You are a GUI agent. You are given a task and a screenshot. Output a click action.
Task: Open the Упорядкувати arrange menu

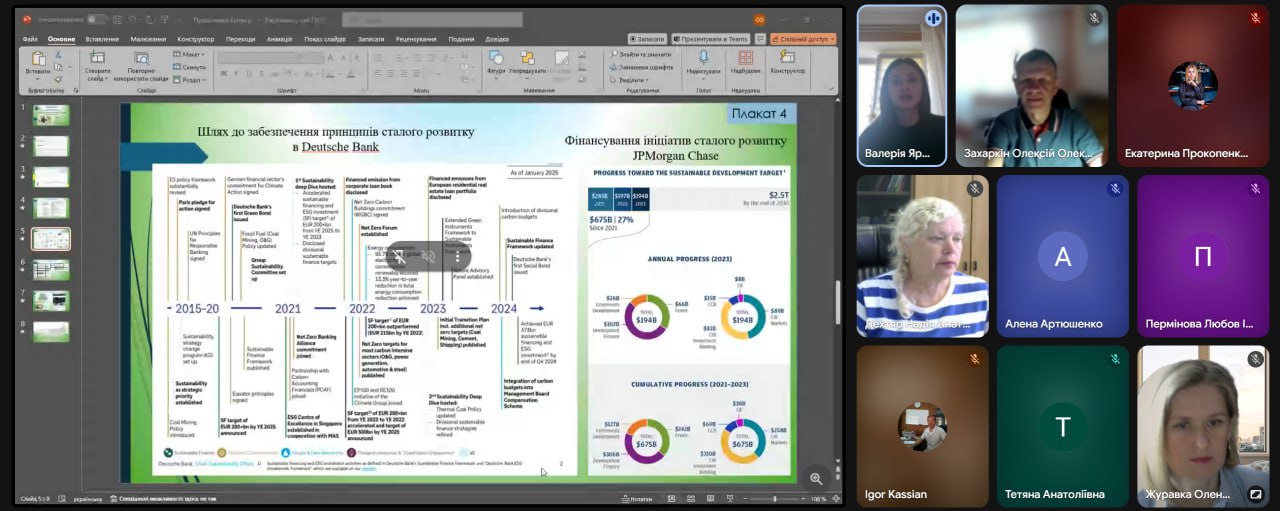[x=527, y=63]
